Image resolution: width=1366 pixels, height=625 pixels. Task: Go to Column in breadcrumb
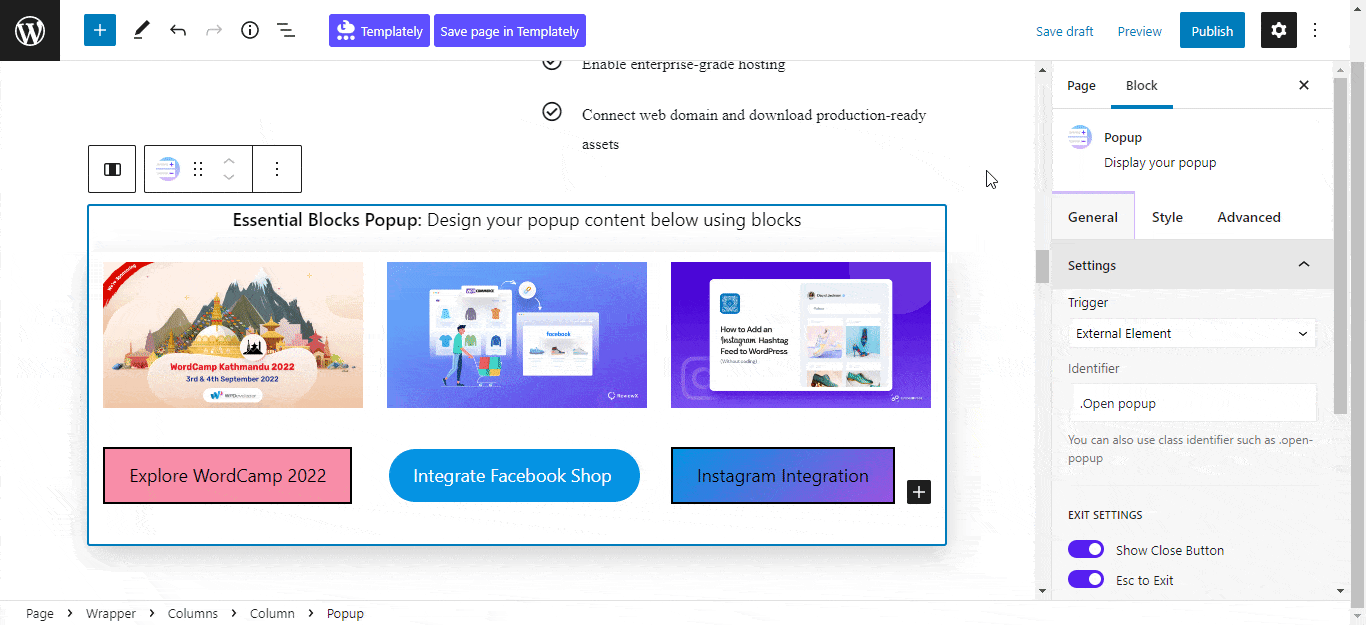coord(272,613)
